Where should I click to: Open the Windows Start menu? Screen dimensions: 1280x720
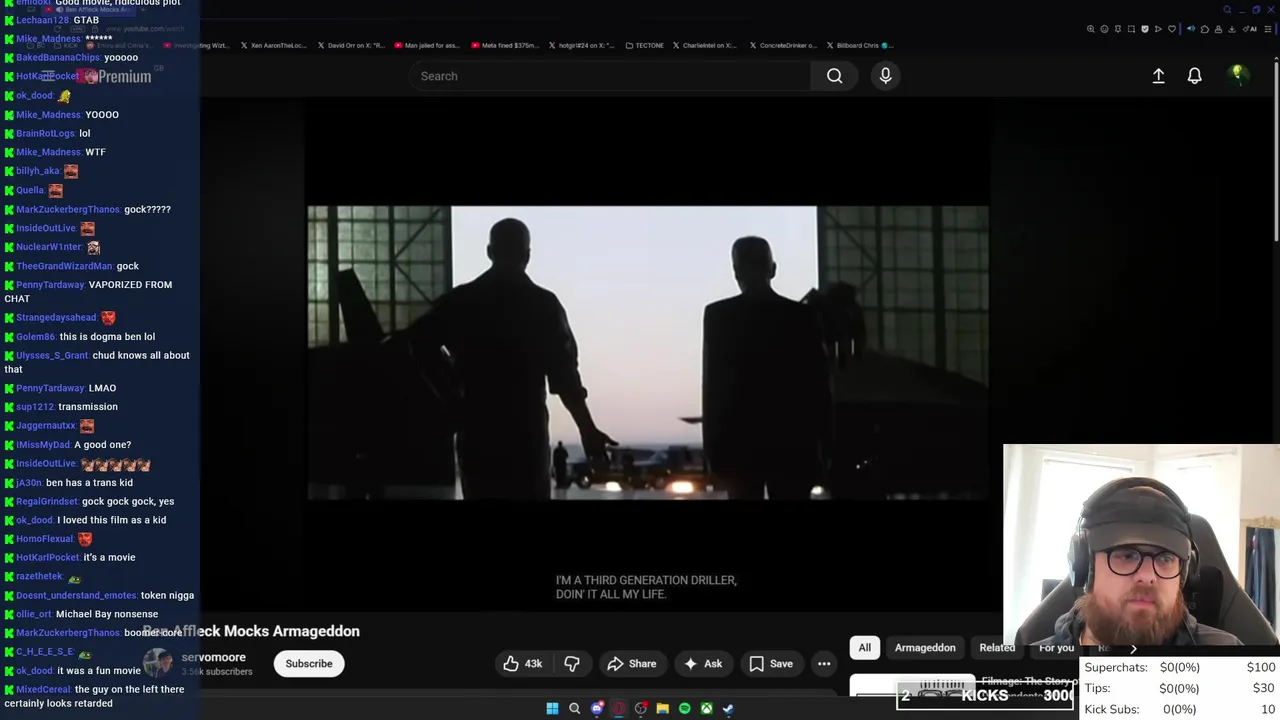552,708
